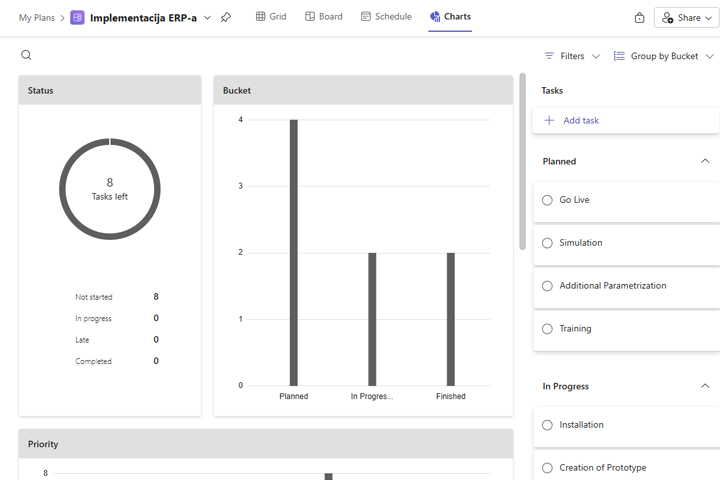720x480 pixels.
Task: Collapse the Planned bucket section
Action: coord(705,161)
